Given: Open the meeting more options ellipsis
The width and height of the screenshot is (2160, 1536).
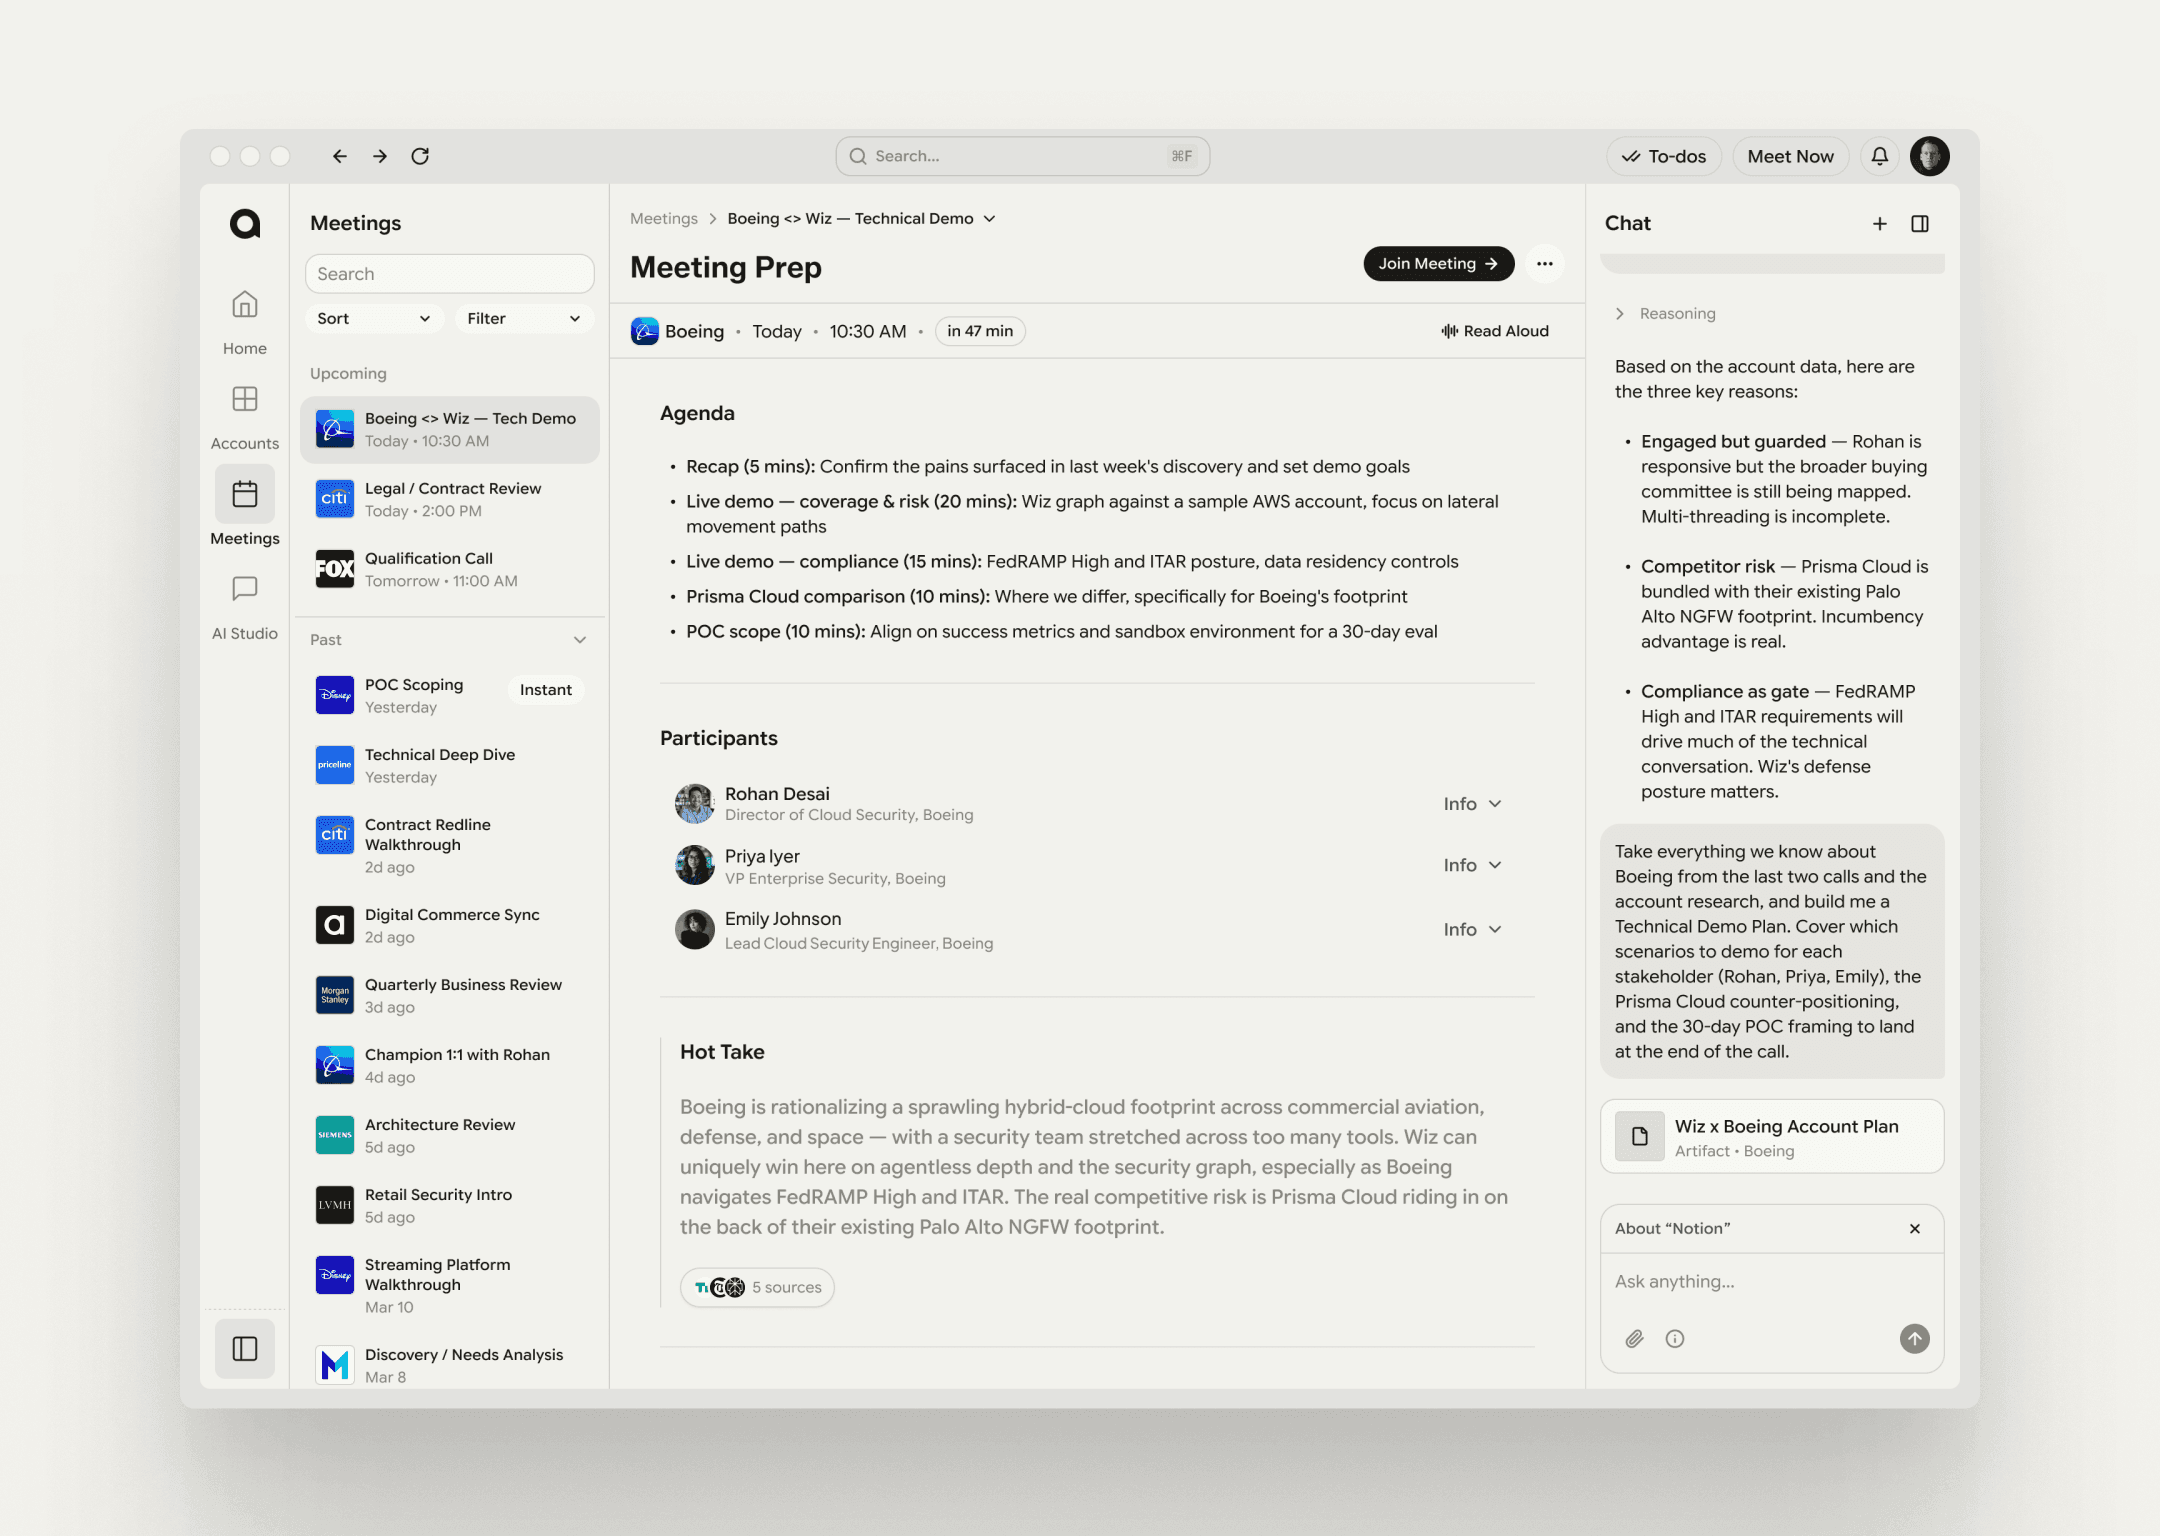Looking at the screenshot, I should click(1545, 264).
